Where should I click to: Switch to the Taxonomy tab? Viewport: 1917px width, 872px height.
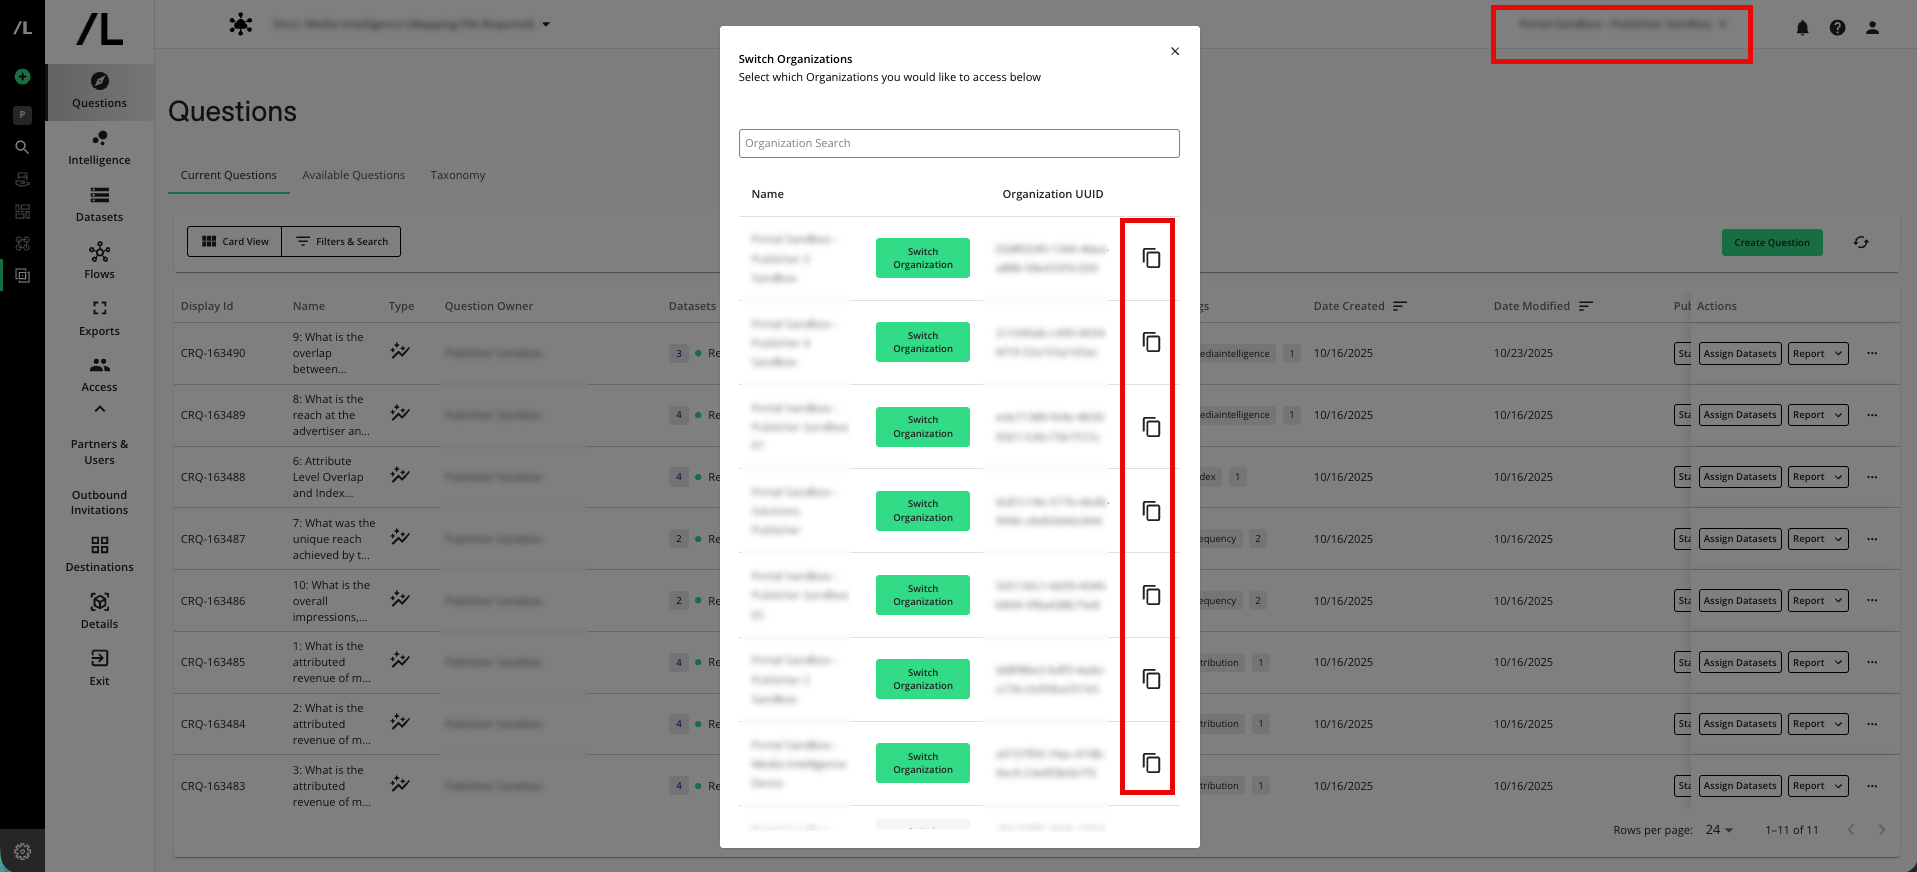(457, 175)
